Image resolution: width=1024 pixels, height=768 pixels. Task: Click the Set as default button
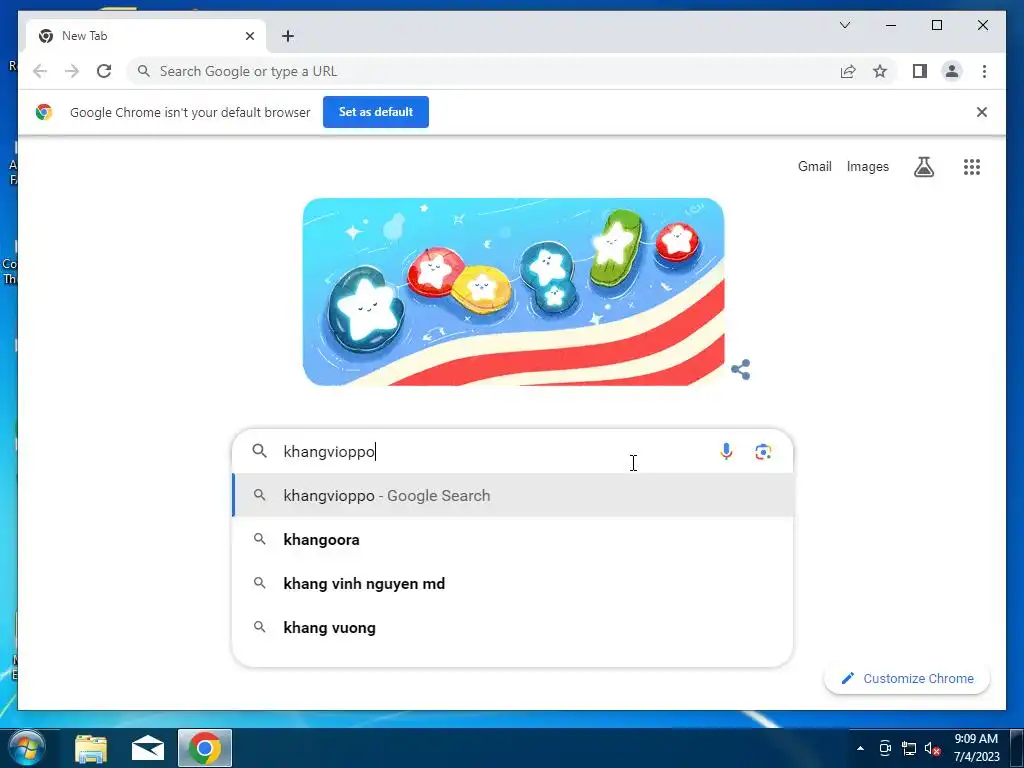click(376, 112)
